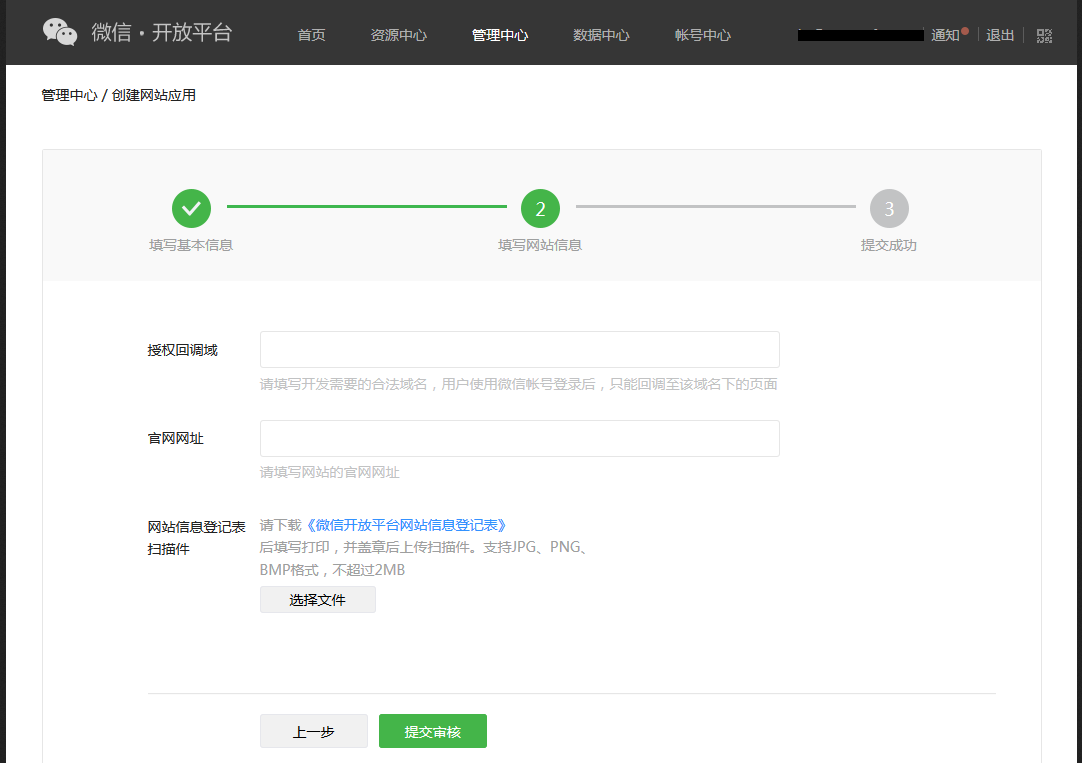
Task: Open 帐号中心 navigation item
Action: tap(702, 35)
